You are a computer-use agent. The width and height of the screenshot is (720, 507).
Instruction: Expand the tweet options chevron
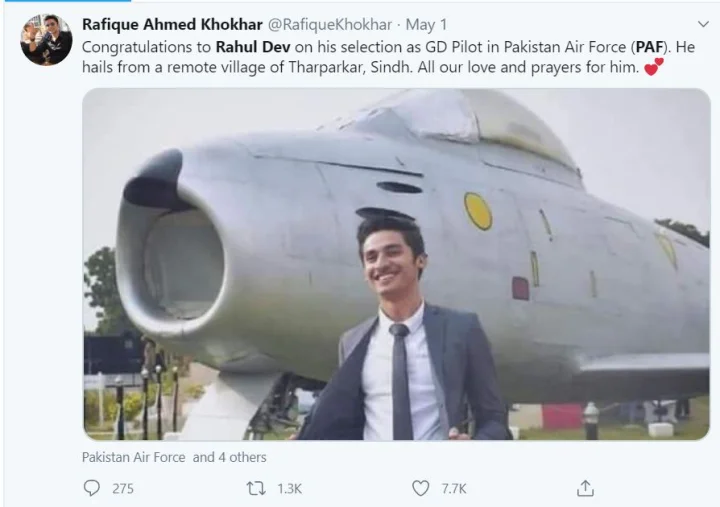(x=703, y=23)
